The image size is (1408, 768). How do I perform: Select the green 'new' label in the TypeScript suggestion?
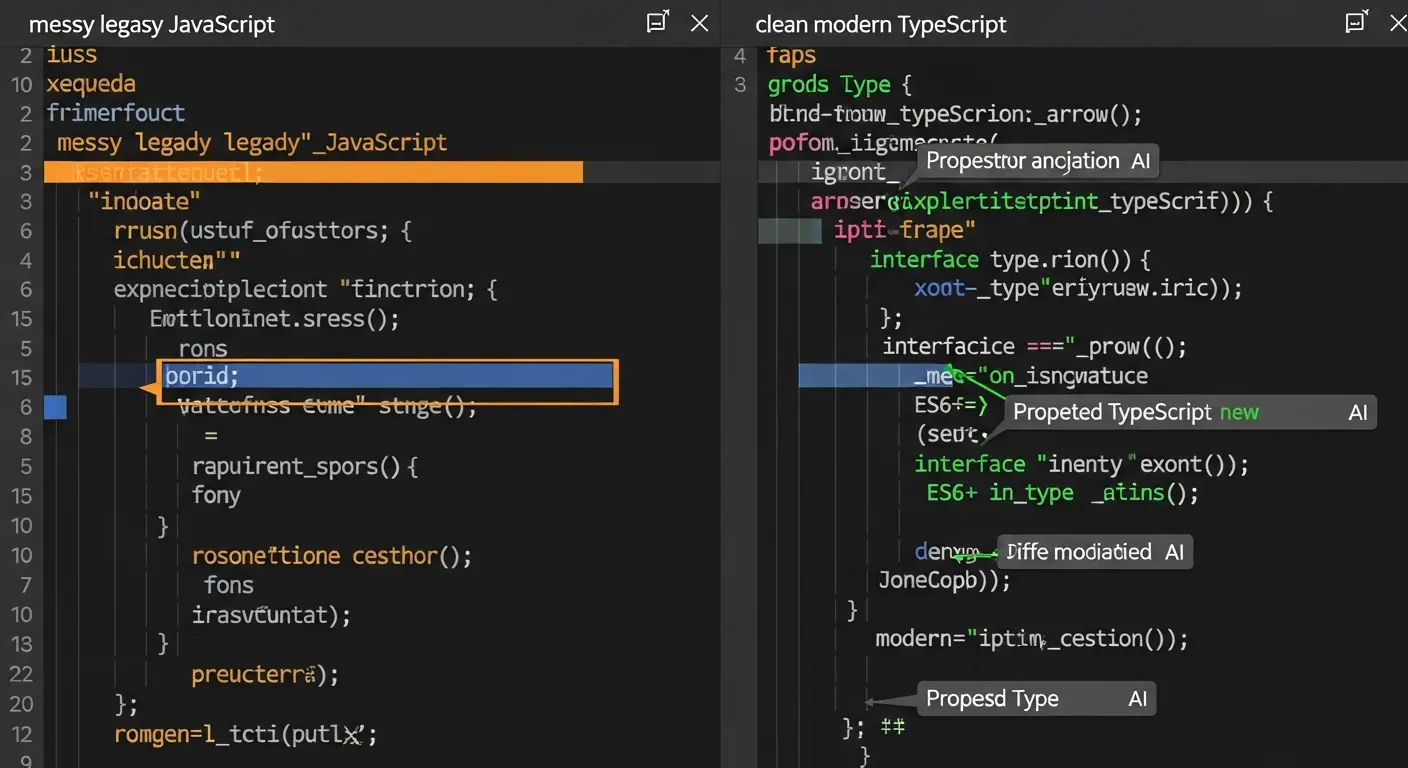pyautogui.click(x=1238, y=413)
